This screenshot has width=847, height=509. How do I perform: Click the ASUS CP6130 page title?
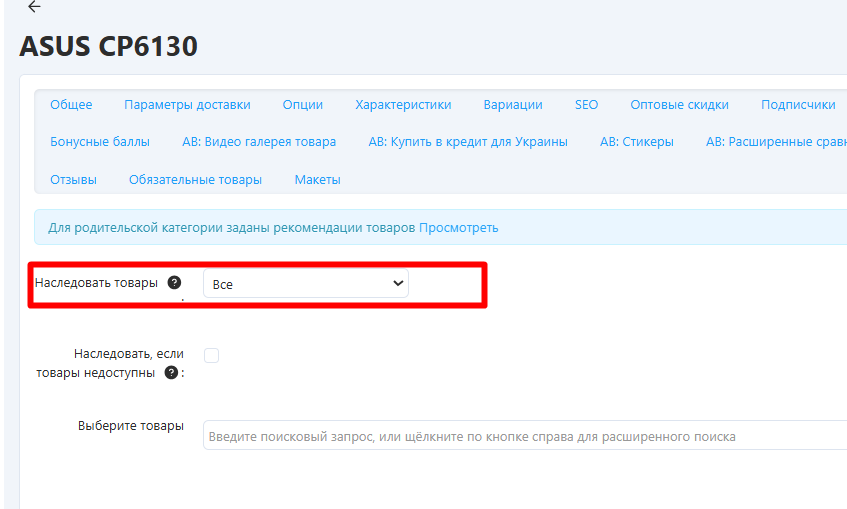pyautogui.click(x=109, y=46)
